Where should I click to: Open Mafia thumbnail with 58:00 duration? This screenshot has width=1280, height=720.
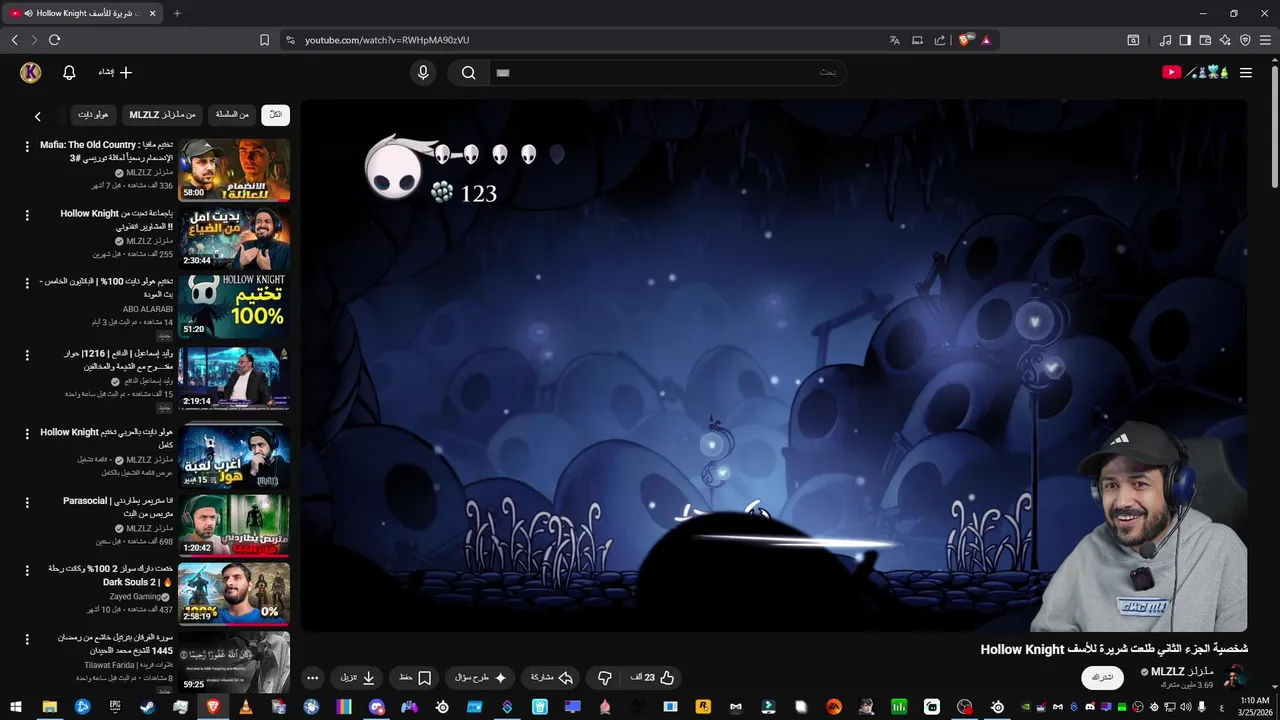(x=234, y=169)
